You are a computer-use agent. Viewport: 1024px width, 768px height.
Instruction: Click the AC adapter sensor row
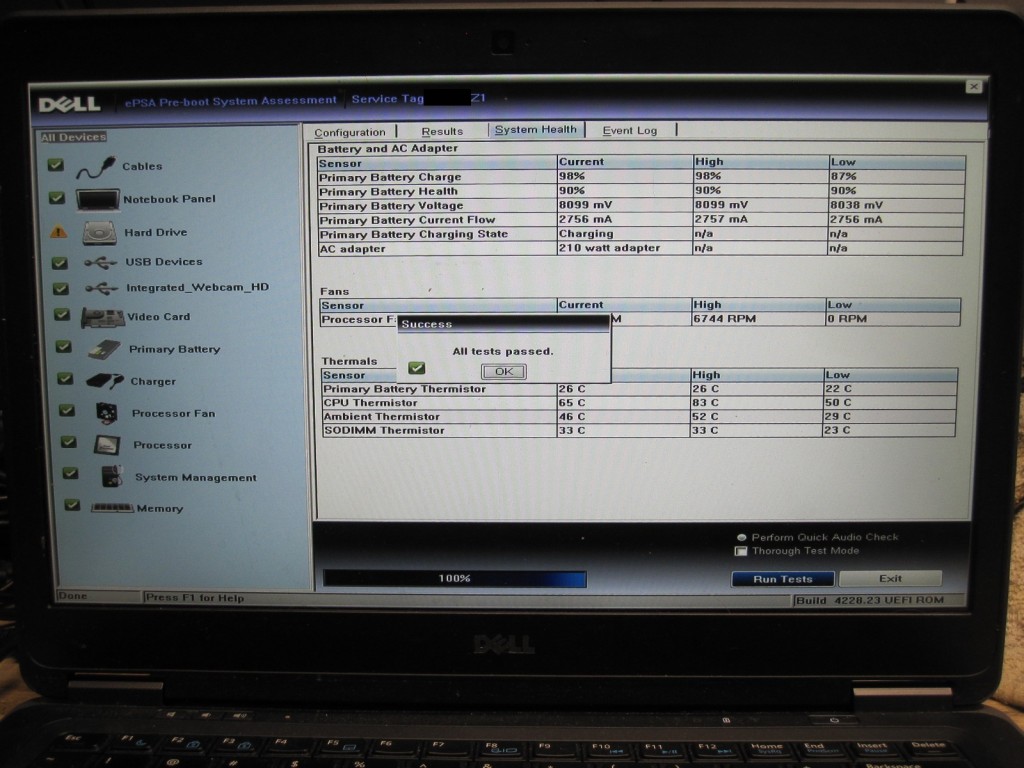641,248
